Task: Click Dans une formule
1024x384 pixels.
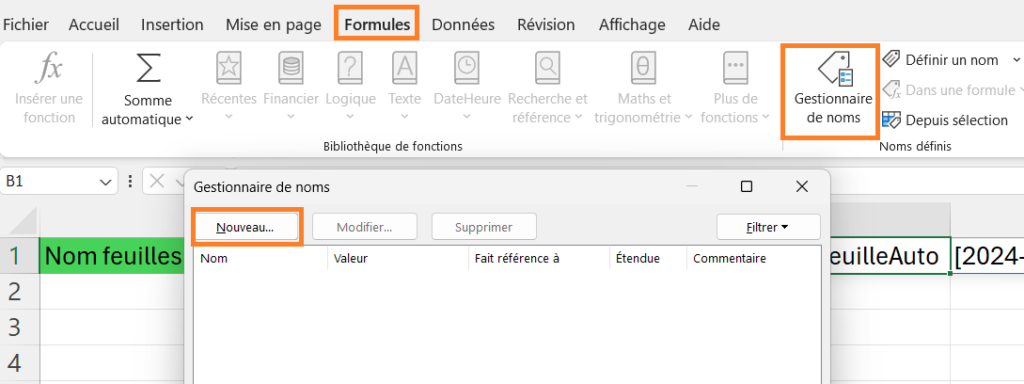Action: (x=948, y=90)
